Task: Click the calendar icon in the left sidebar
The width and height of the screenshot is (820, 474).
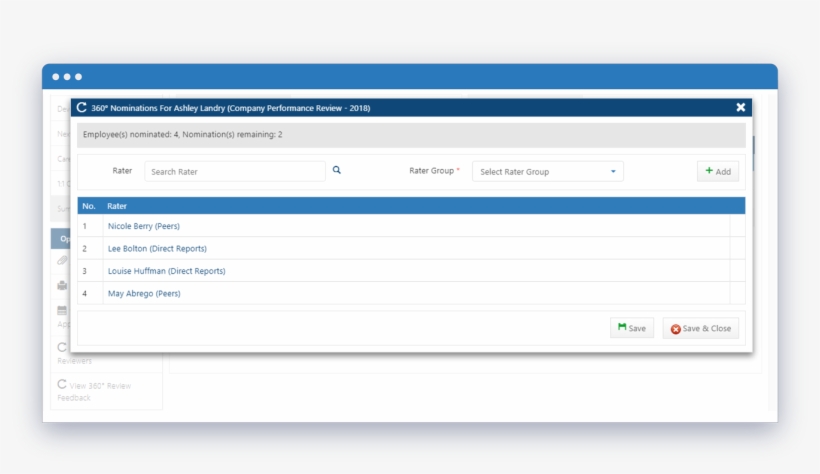Action: click(61, 311)
